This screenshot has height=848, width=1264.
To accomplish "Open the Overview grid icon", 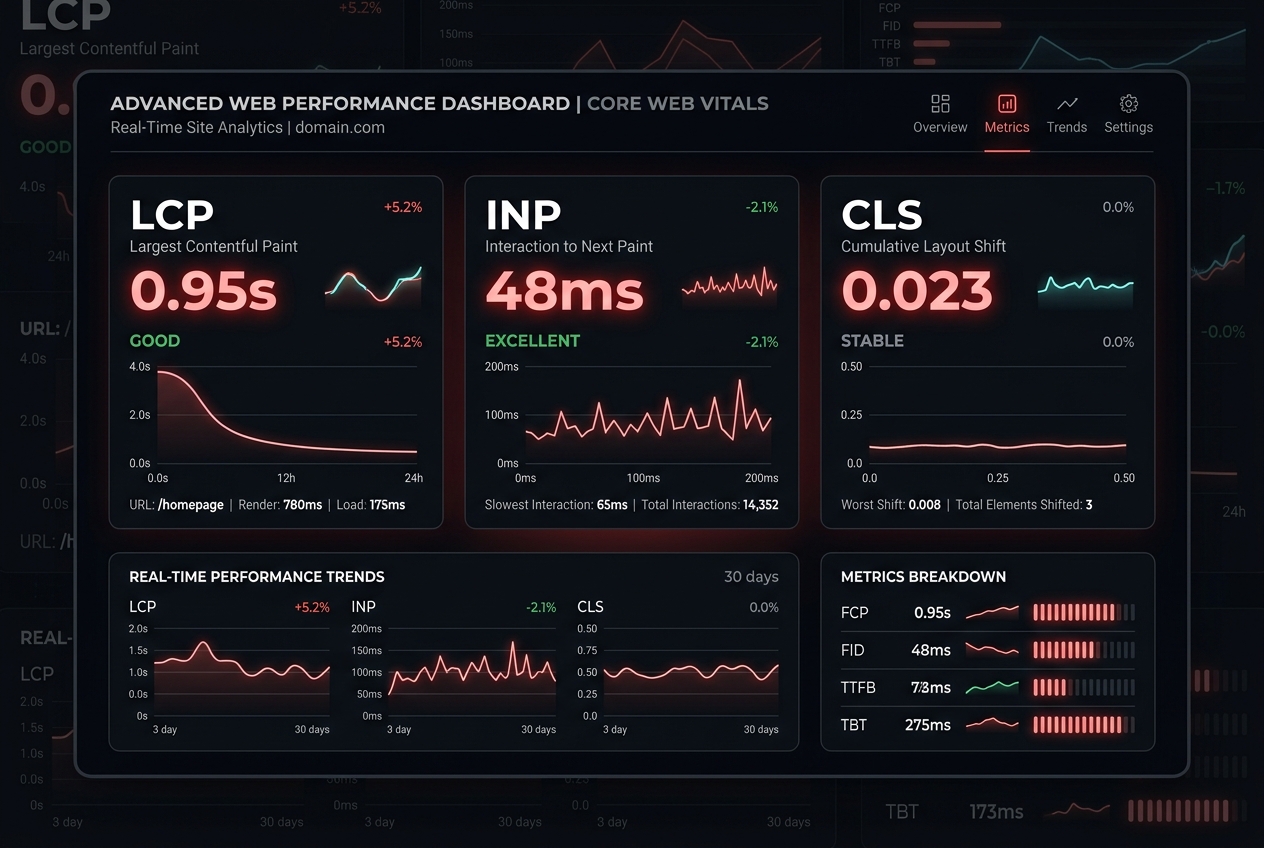I will click(940, 104).
